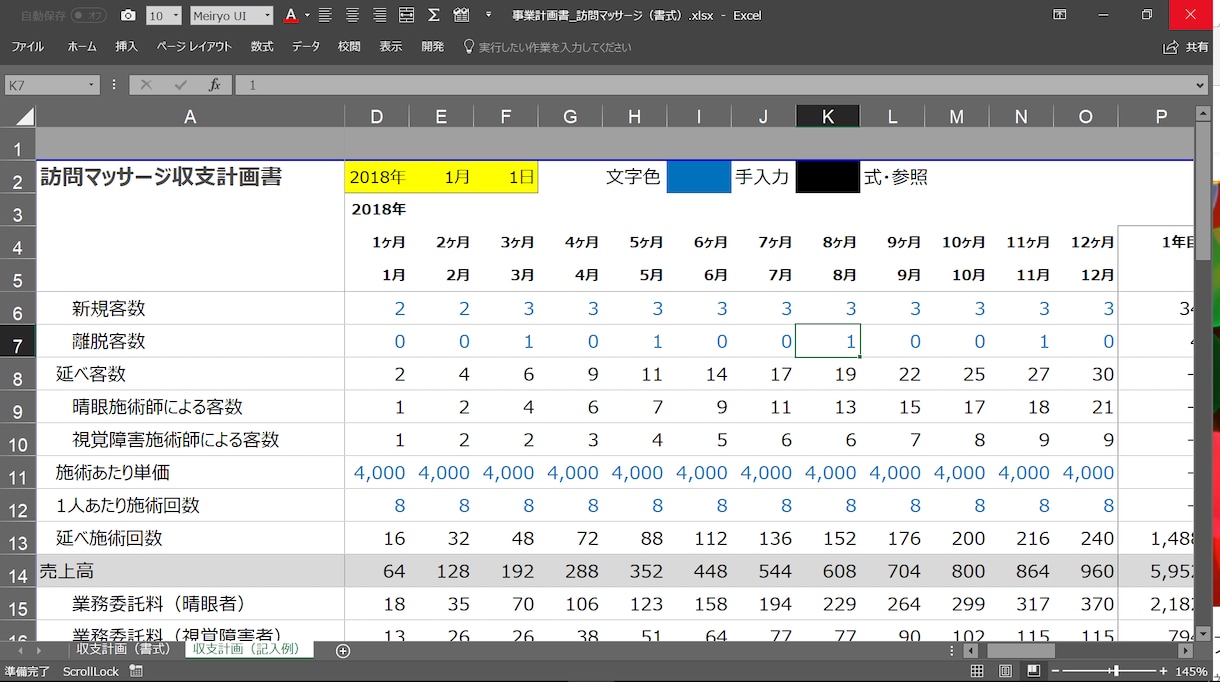The height and width of the screenshot is (682, 1220).
Task: Click the macro recording icon in the status bar
Action: (x=136, y=671)
